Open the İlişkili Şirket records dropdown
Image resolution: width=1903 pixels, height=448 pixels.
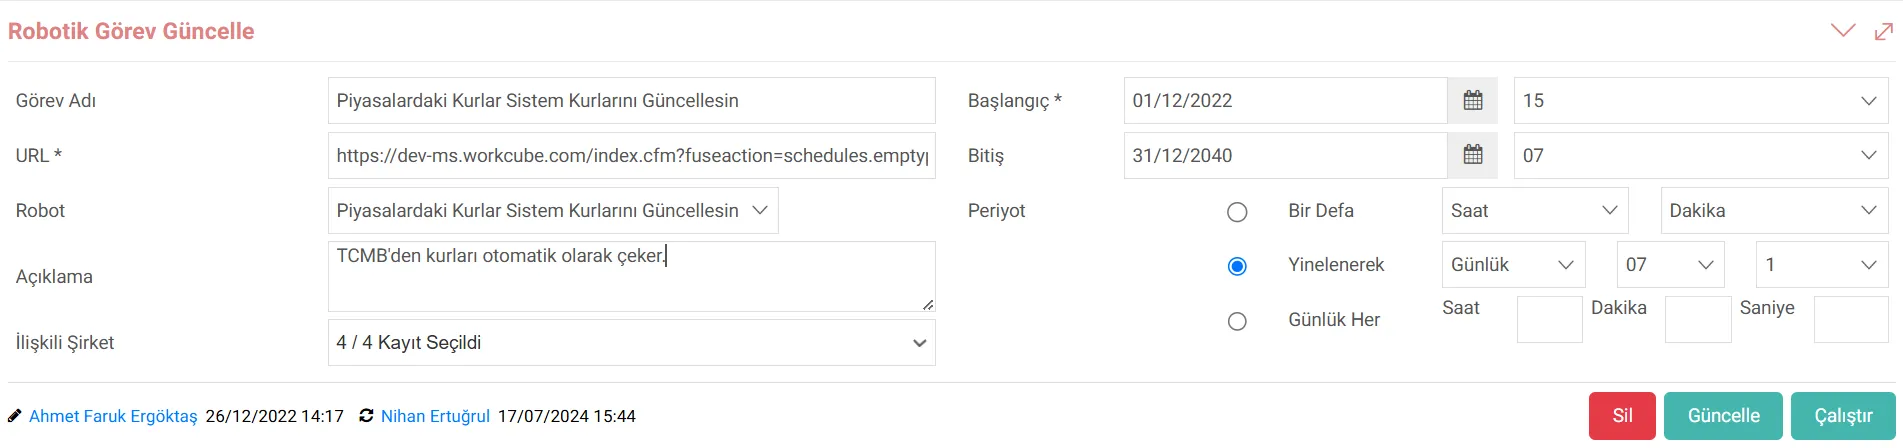pyautogui.click(x=631, y=342)
